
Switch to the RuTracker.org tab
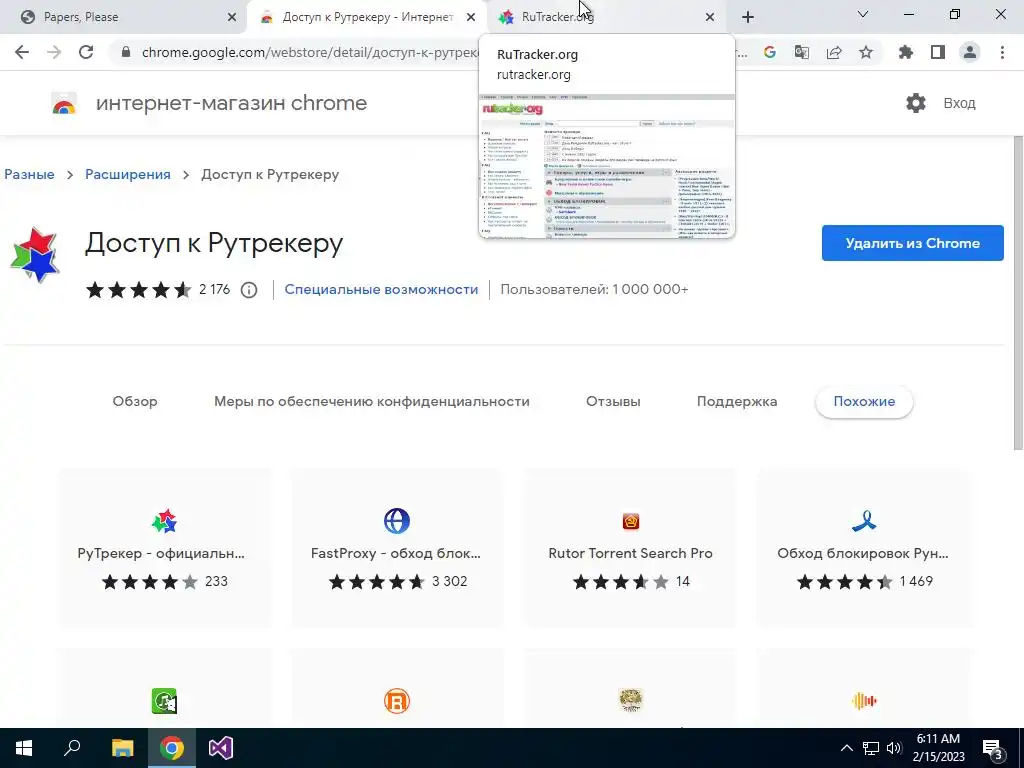pos(604,18)
